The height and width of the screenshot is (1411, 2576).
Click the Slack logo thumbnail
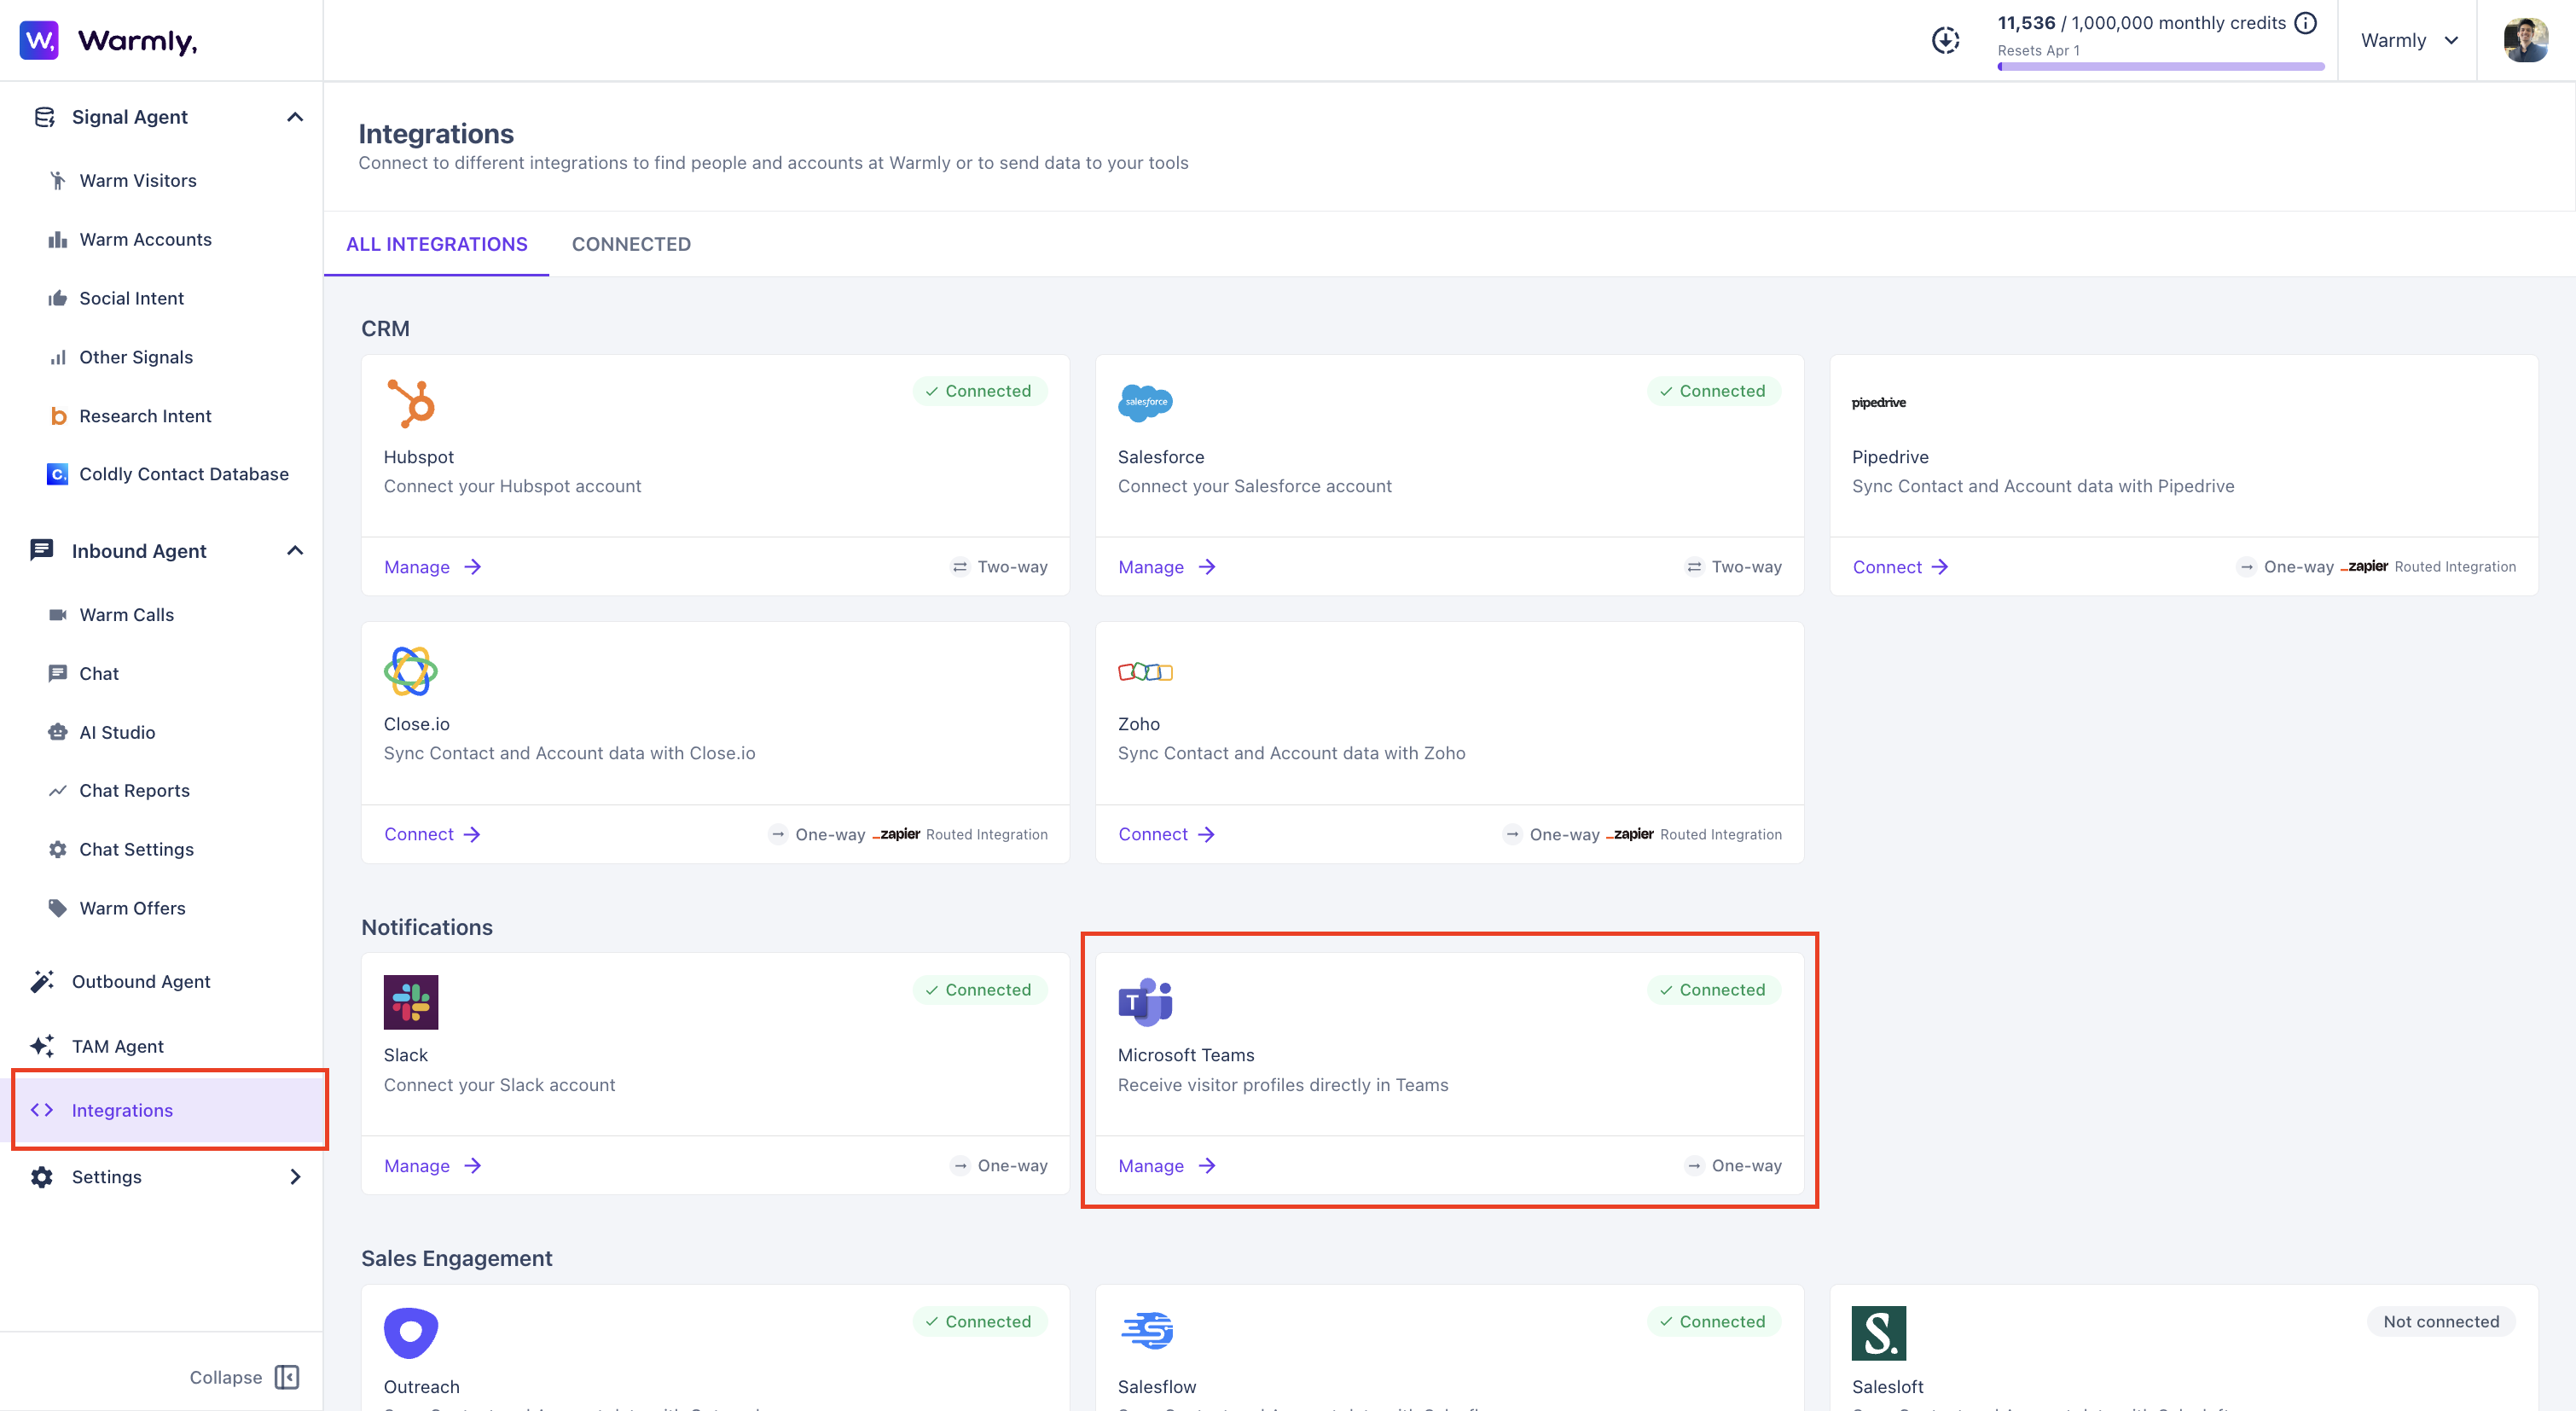(410, 1001)
